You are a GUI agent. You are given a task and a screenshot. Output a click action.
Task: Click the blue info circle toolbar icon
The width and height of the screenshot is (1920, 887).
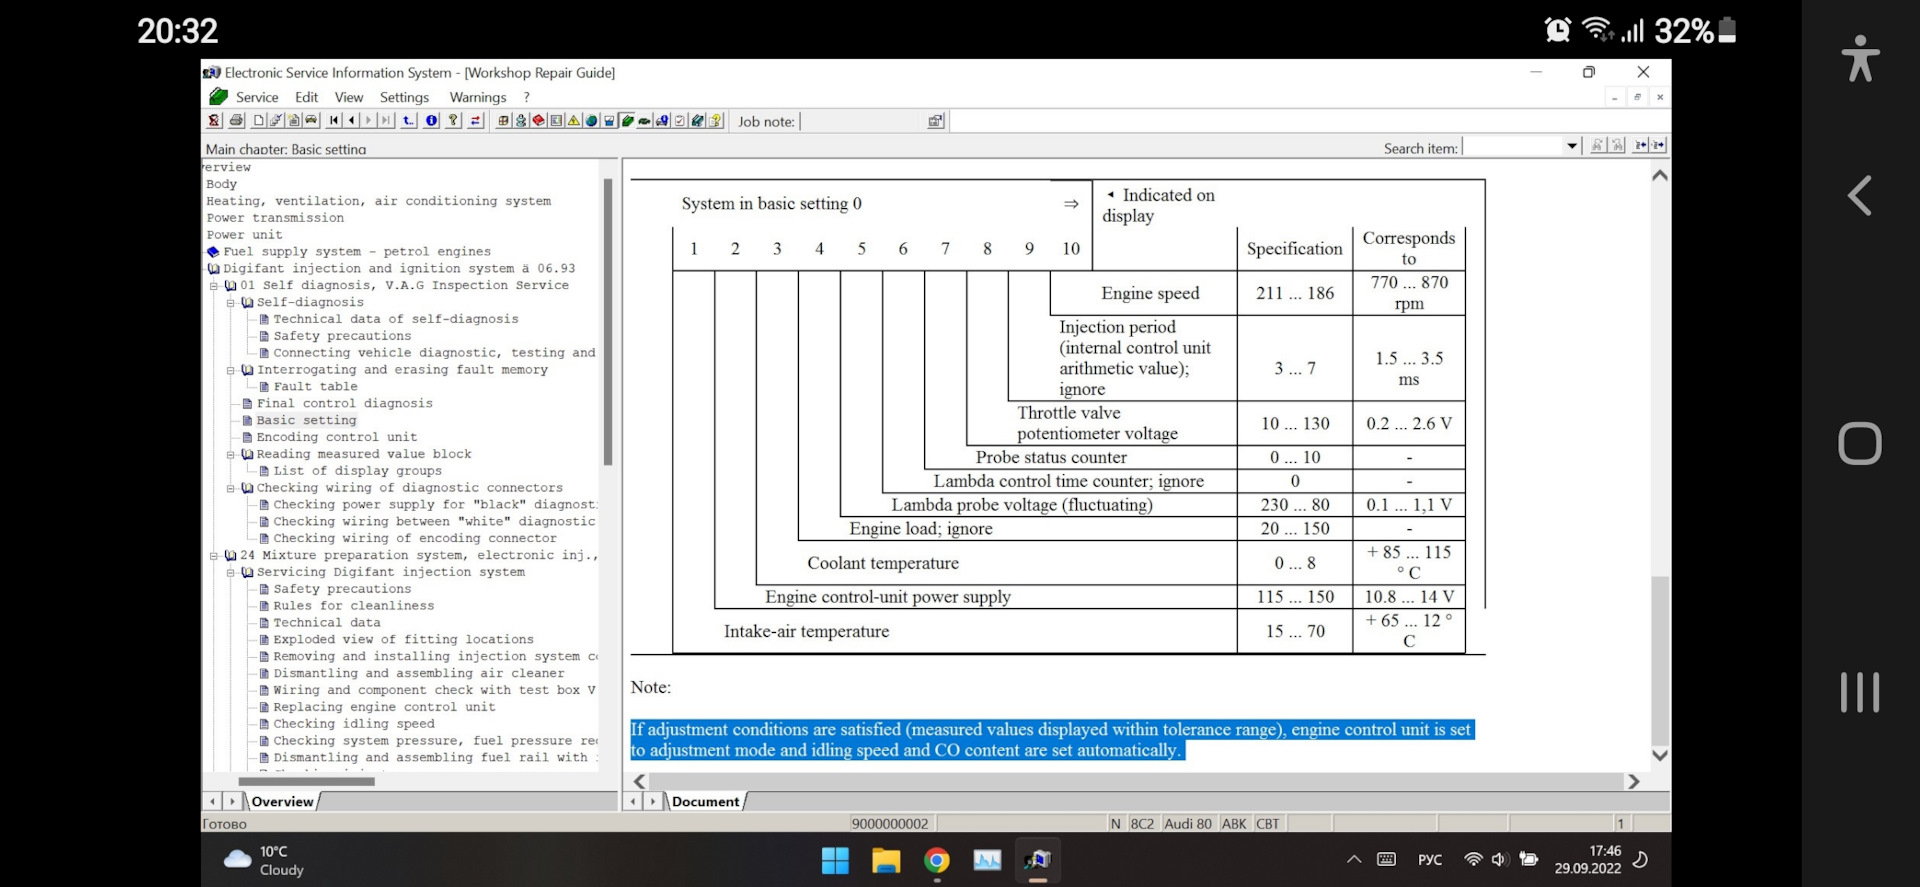pos(431,121)
